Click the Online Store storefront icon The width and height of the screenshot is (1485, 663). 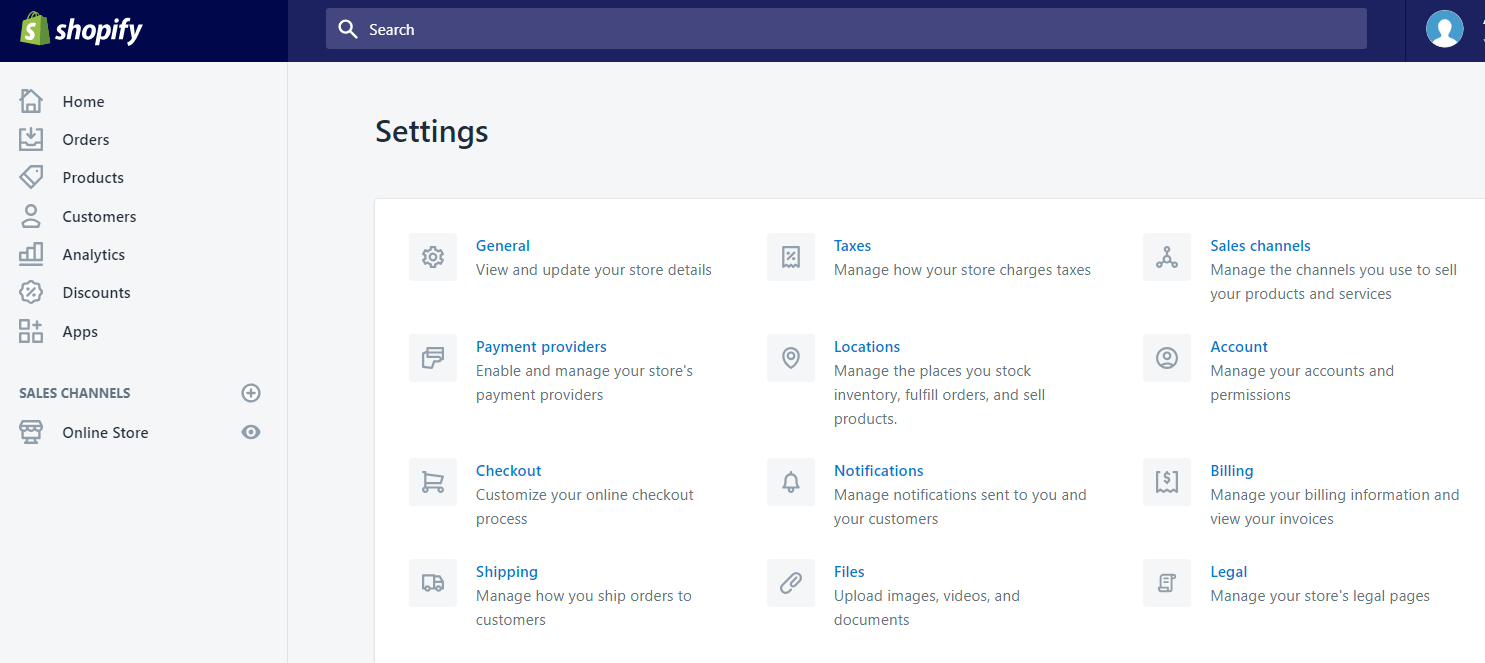pyautogui.click(x=31, y=432)
